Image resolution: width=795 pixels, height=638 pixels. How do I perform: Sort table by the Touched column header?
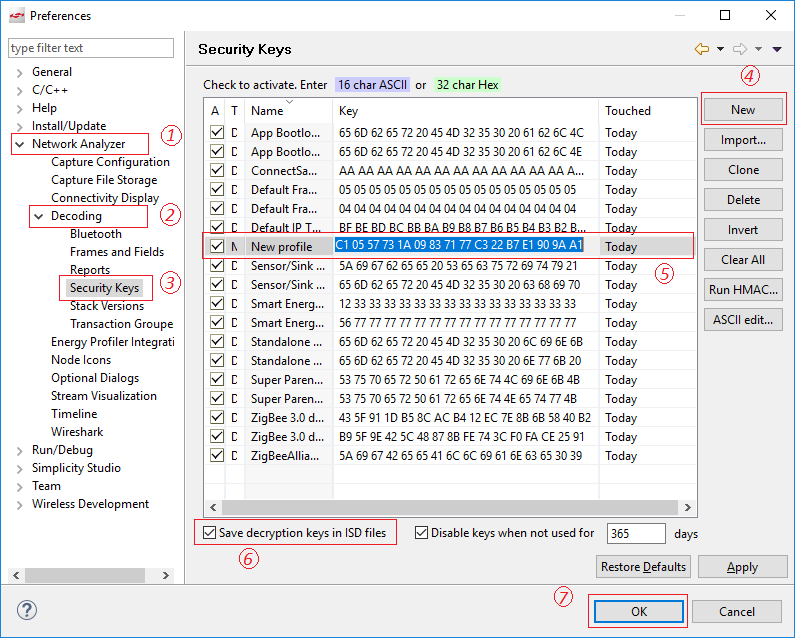[647, 111]
